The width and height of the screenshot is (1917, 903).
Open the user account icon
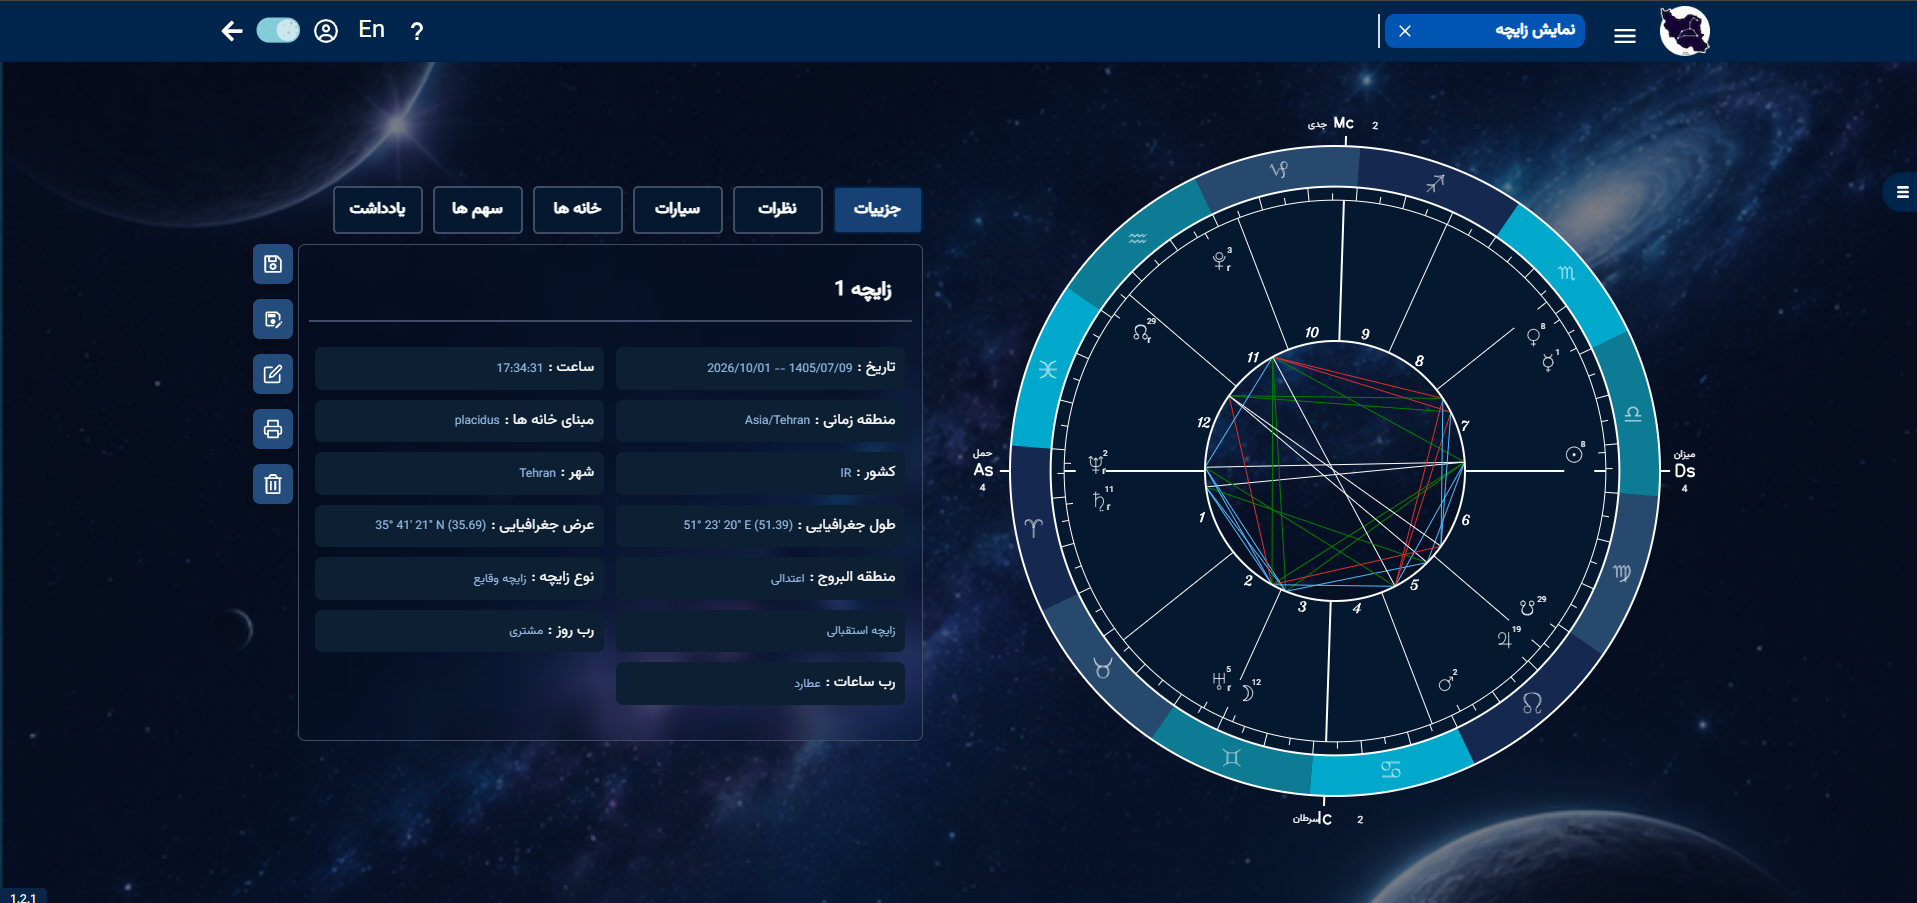tap(326, 31)
